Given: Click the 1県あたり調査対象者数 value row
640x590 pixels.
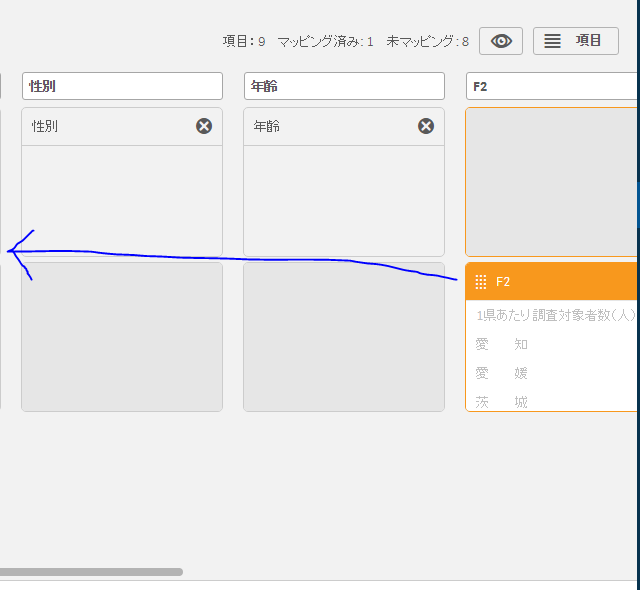Looking at the screenshot, I should pyautogui.click(x=556, y=315).
